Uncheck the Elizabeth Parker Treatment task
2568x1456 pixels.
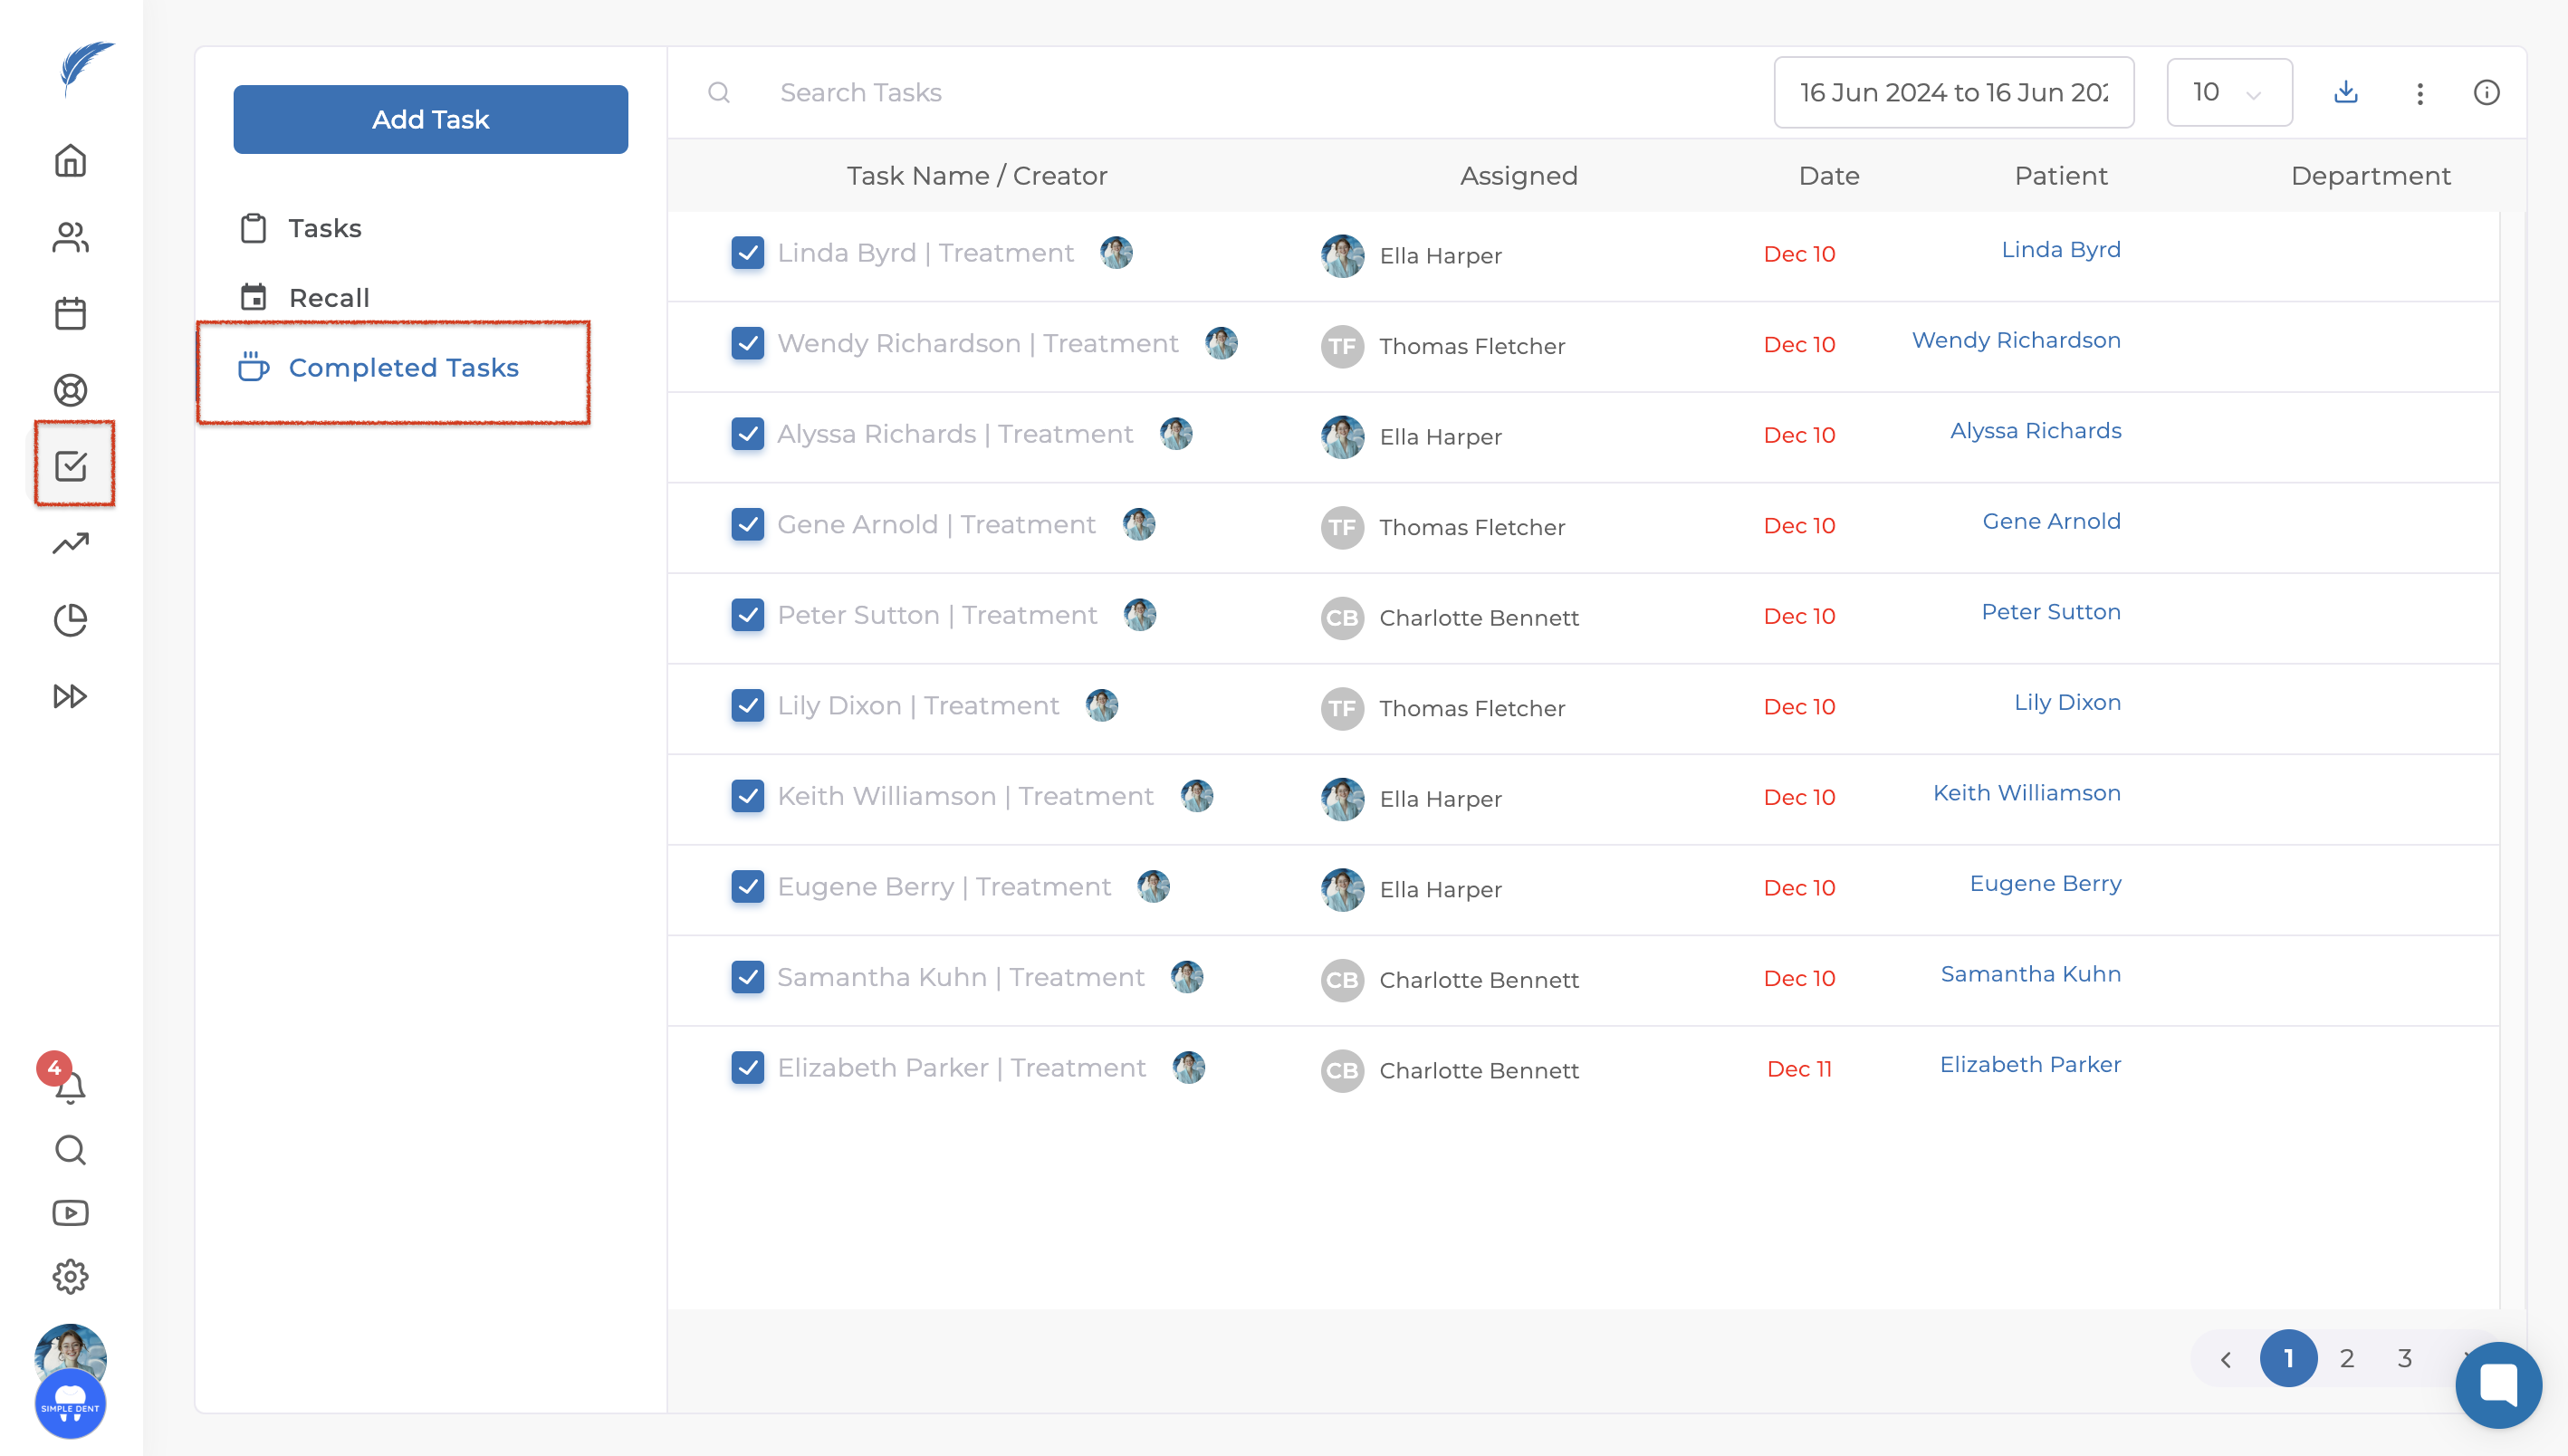pyautogui.click(x=747, y=1068)
